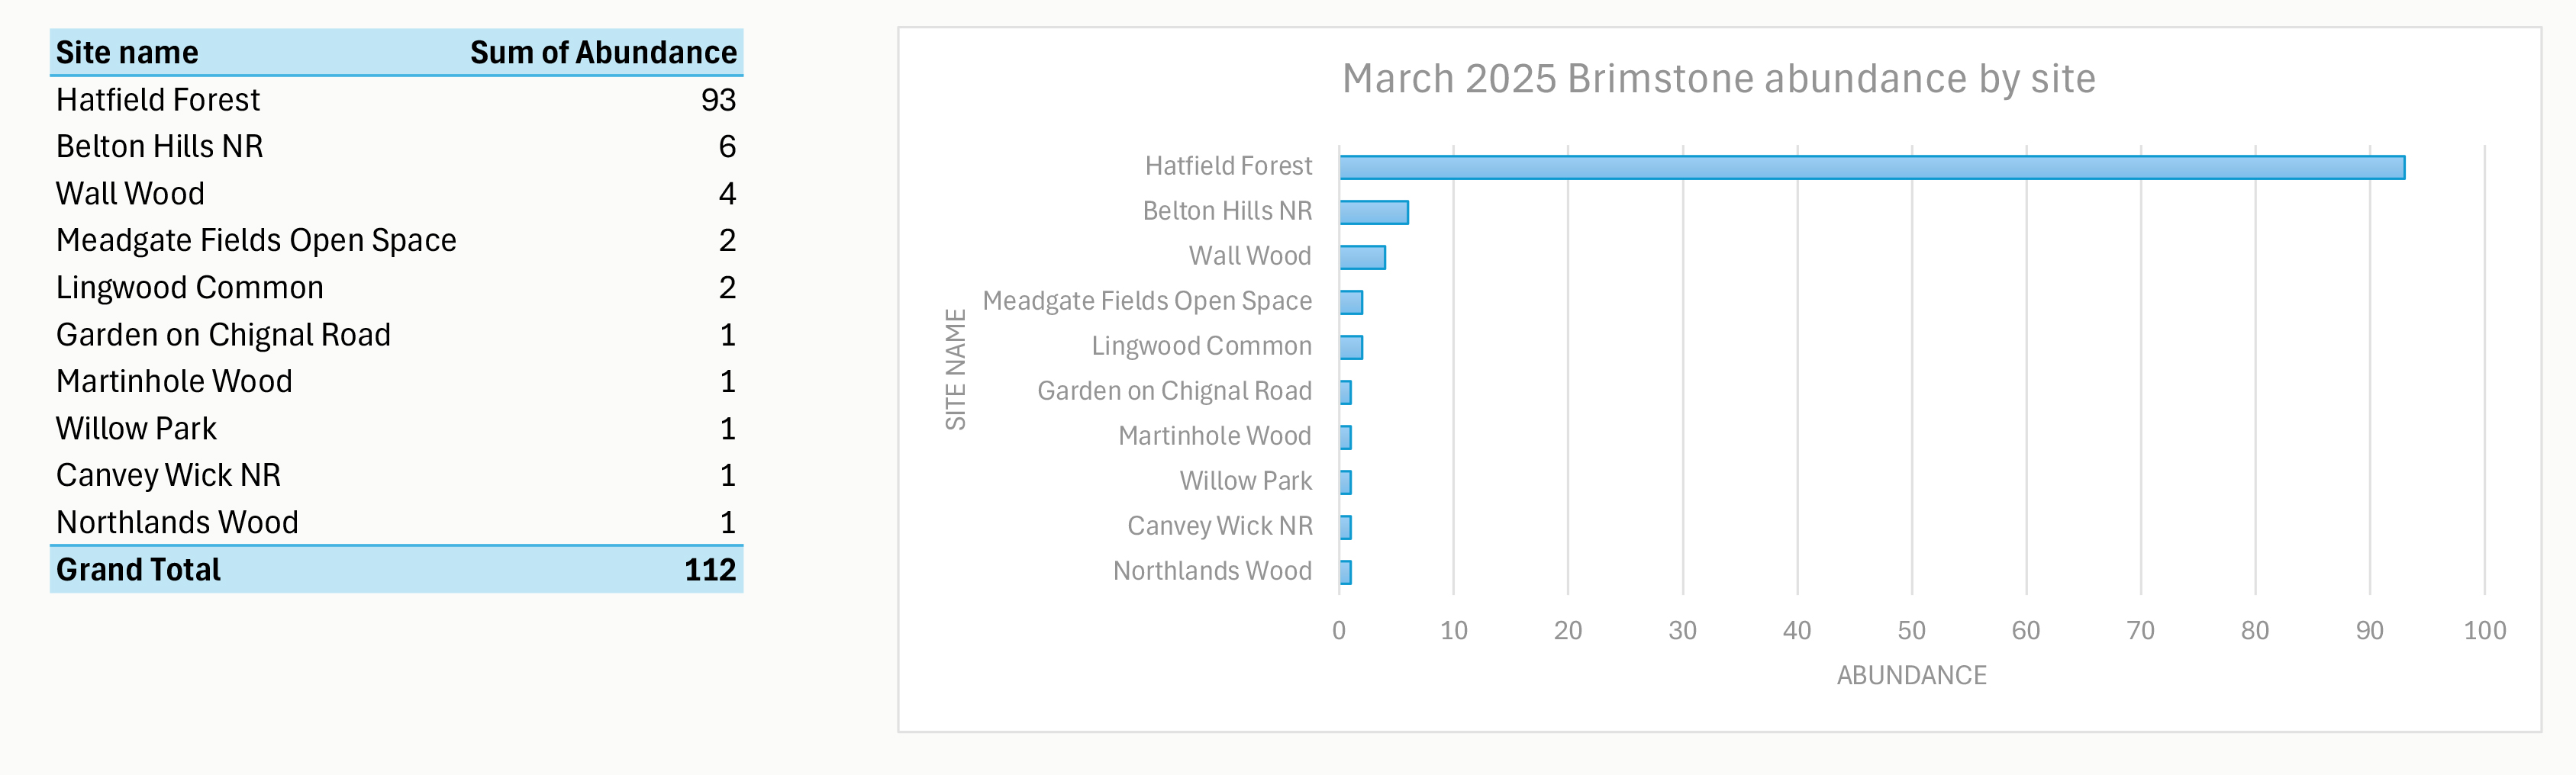Viewport: 2576px width, 775px height.
Task: Click the Hatfield Forest table row label
Action: (158, 99)
